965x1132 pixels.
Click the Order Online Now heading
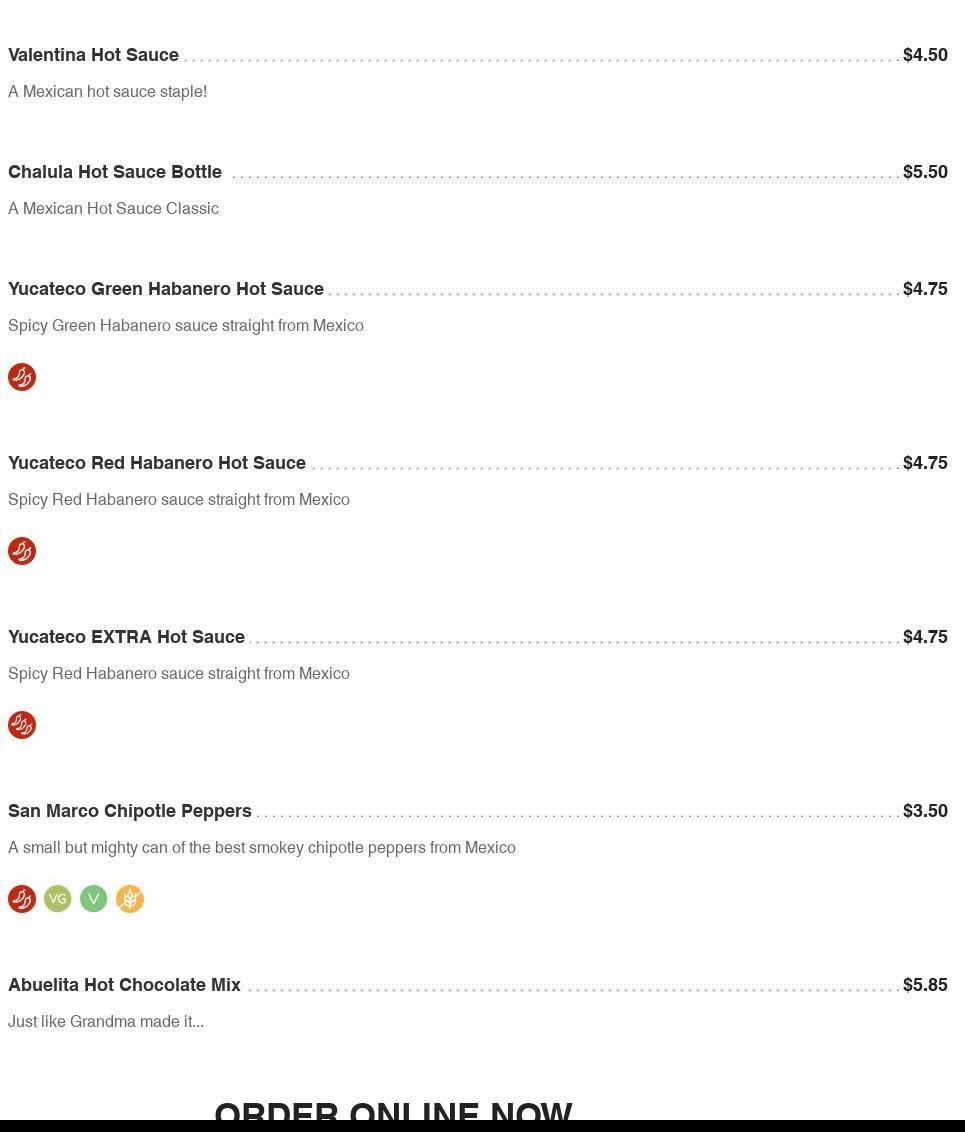click(393, 1110)
